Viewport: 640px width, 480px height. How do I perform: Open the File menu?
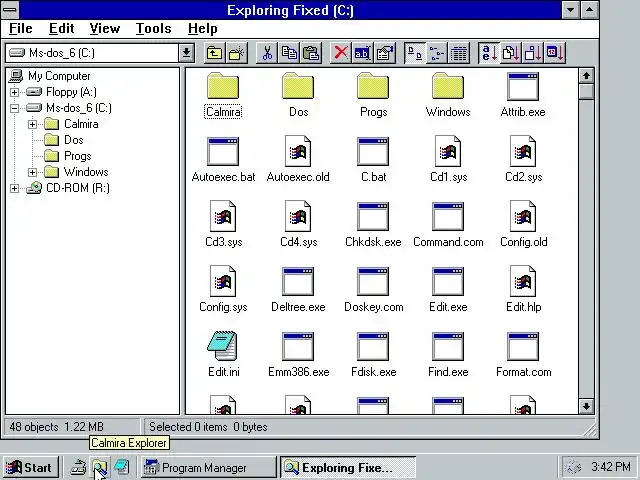point(20,29)
